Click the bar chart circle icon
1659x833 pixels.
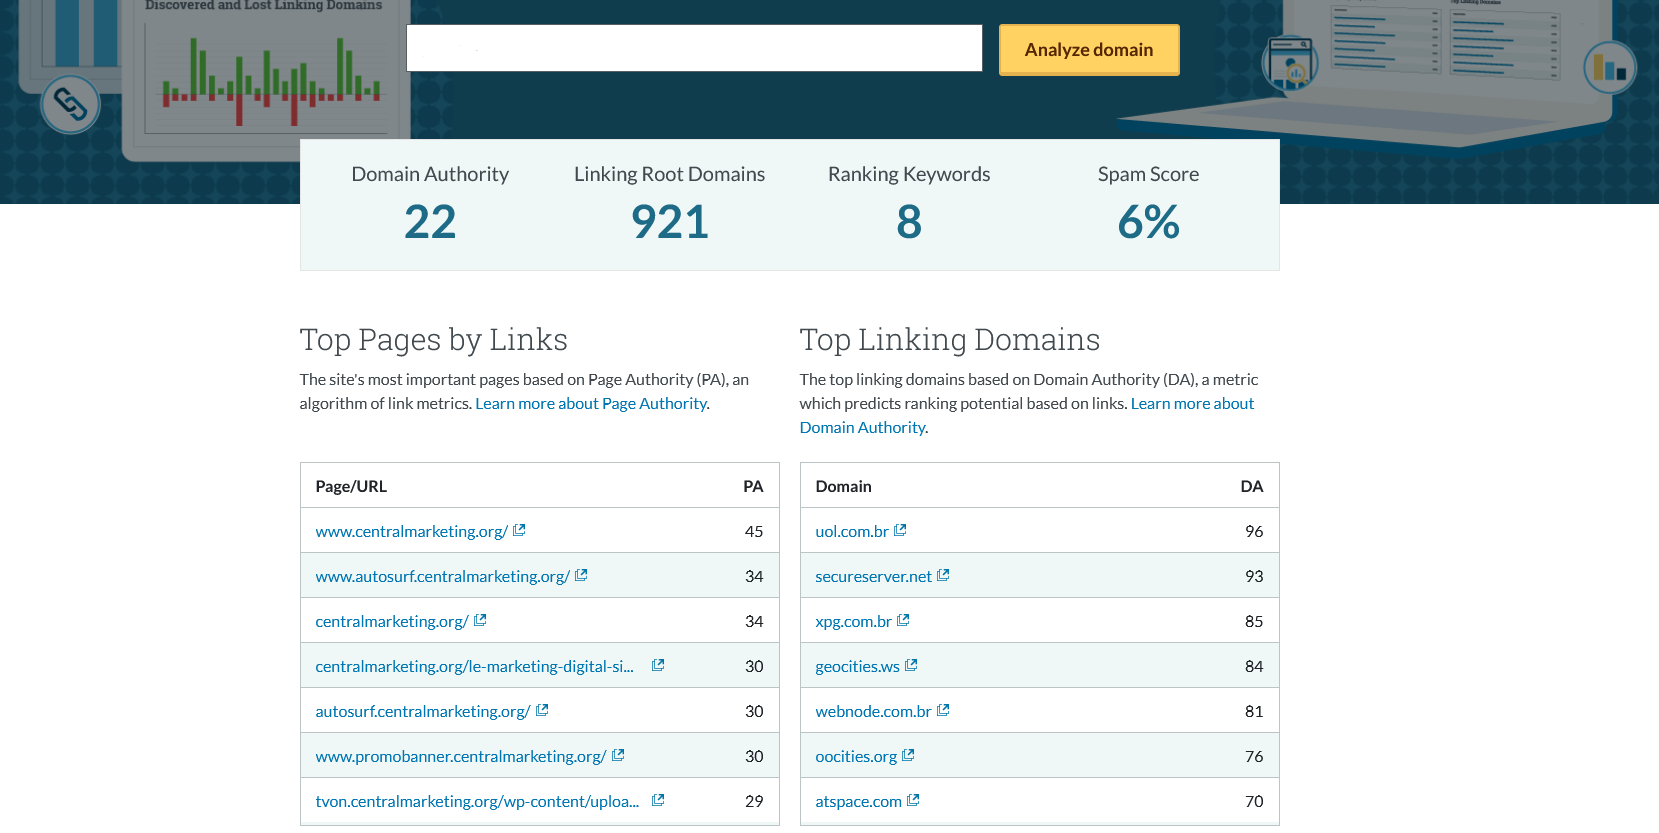coord(1610,68)
